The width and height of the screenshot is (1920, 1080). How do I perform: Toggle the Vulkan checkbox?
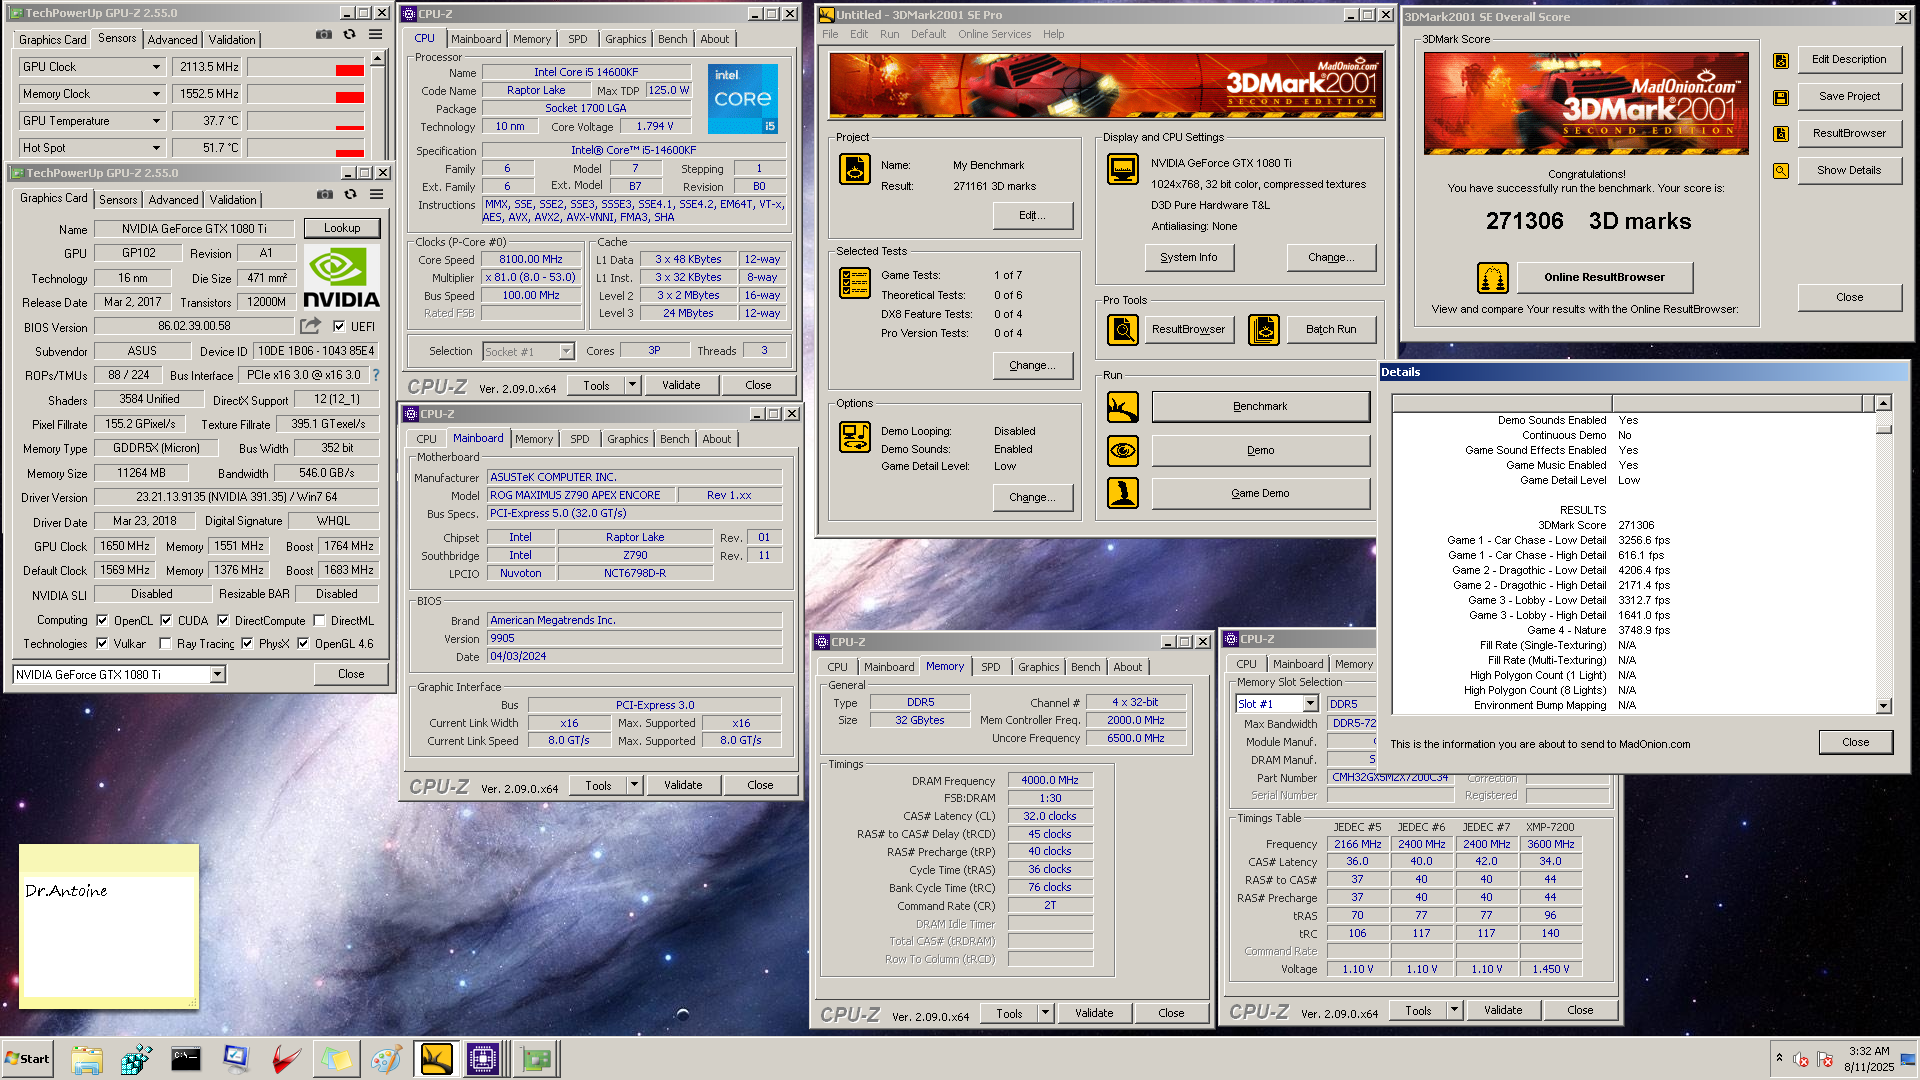click(x=102, y=643)
